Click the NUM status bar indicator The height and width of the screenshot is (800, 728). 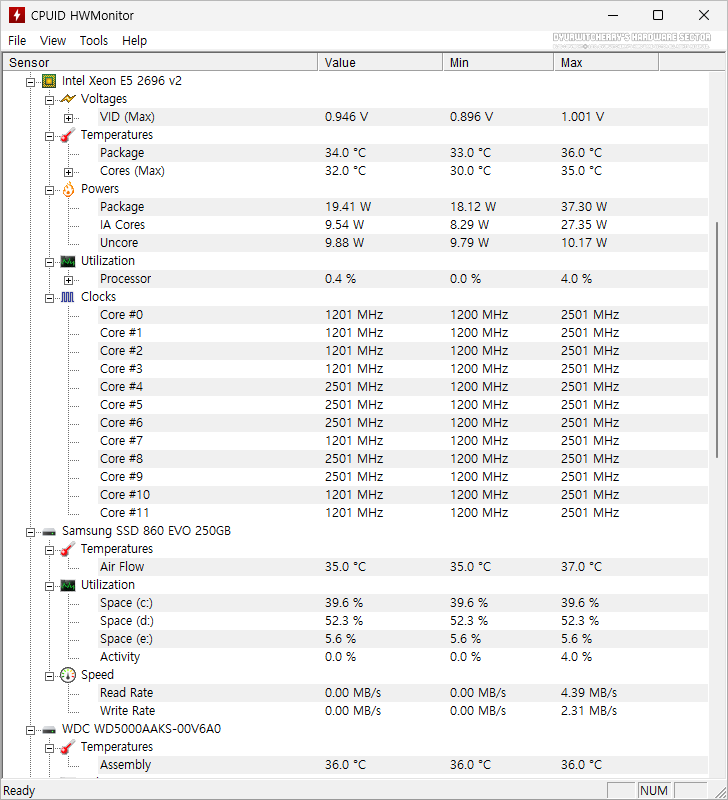(x=654, y=791)
